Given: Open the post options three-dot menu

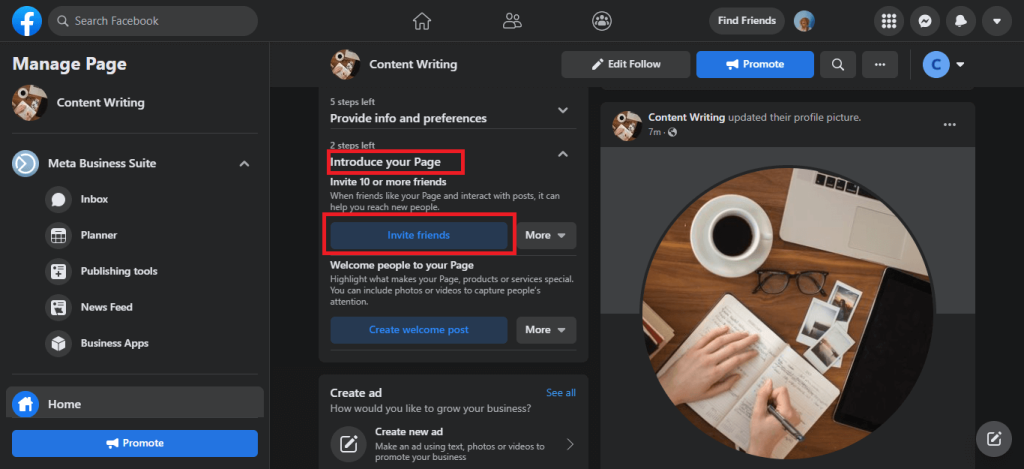Looking at the screenshot, I should click(x=950, y=125).
